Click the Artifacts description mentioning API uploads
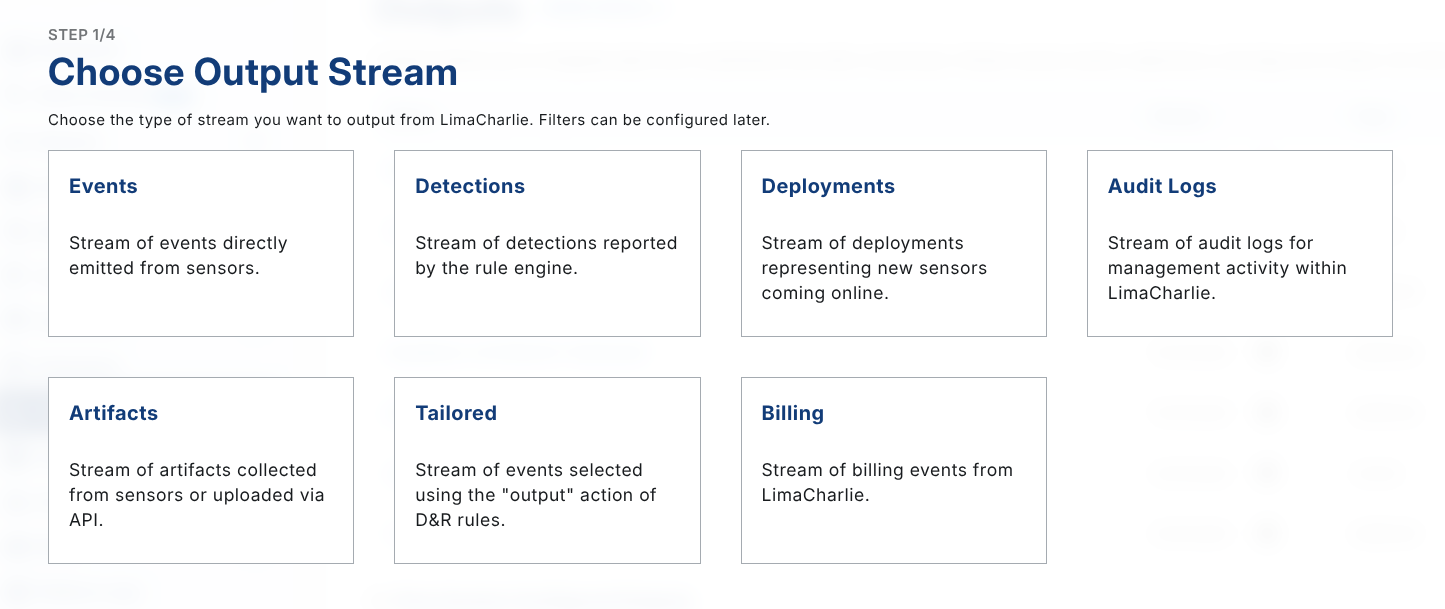Screen dimensions: 1445x609 [196, 495]
